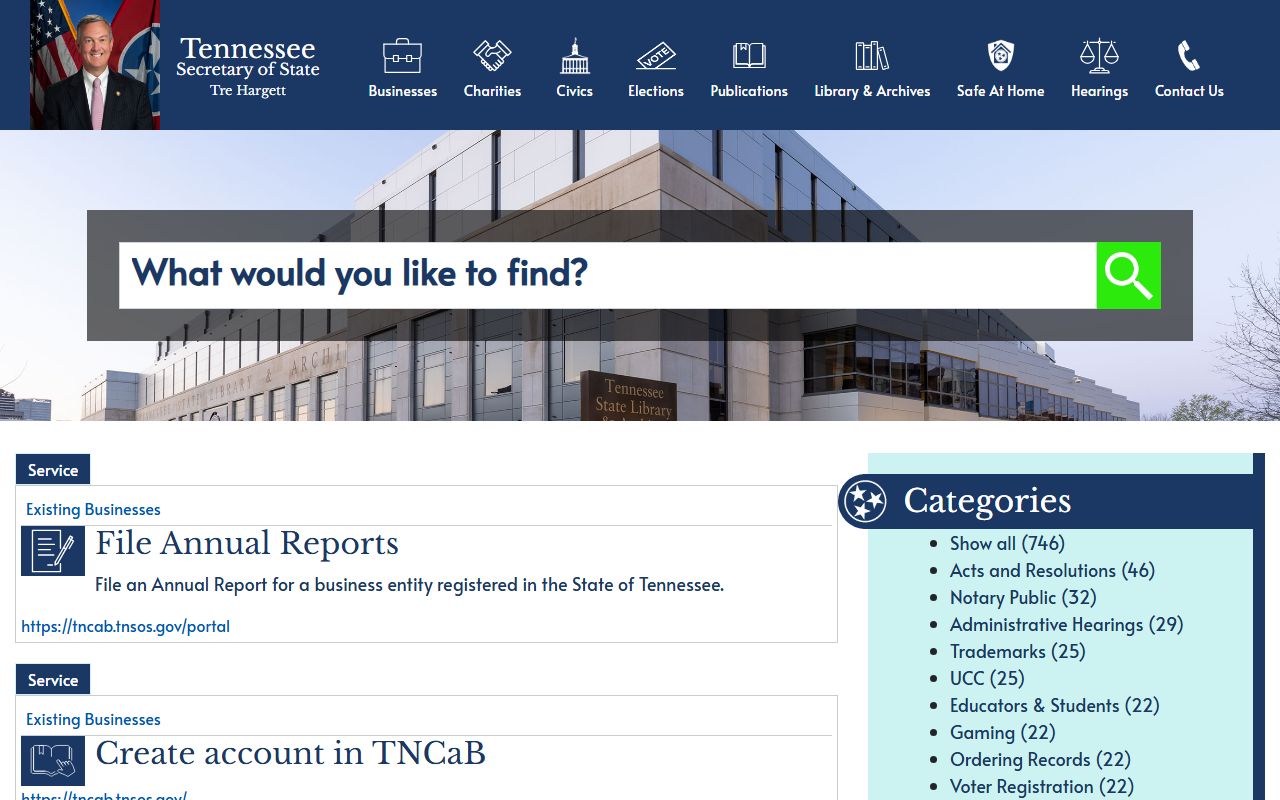Click the Safe At Home shield icon
This screenshot has width=1280, height=800.
tap(1000, 56)
